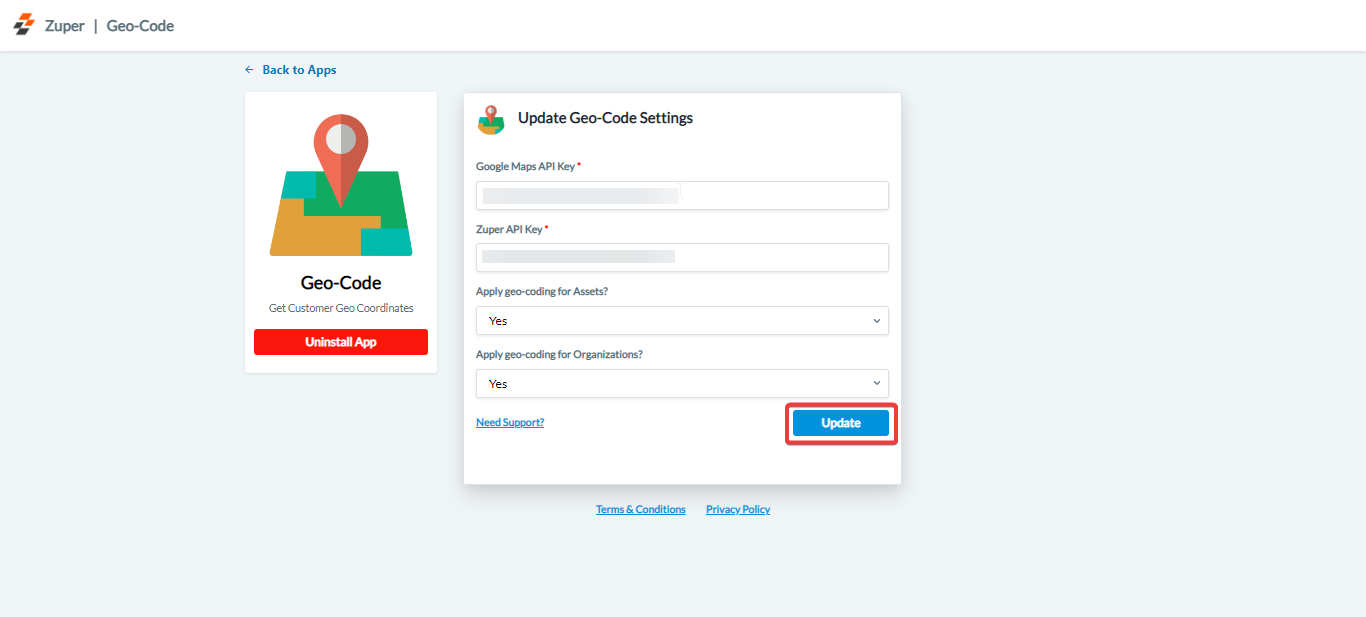Click the Update Geo-Code Settings heading

(x=605, y=118)
